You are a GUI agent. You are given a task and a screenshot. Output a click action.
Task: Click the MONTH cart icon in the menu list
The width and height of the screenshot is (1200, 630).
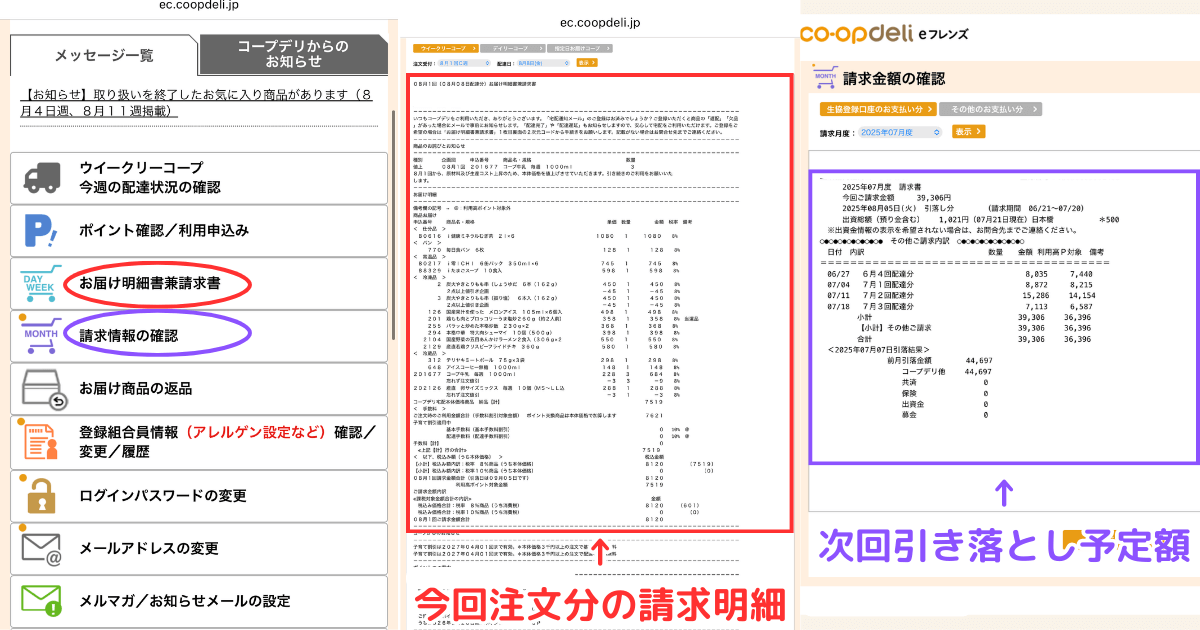tap(41, 336)
